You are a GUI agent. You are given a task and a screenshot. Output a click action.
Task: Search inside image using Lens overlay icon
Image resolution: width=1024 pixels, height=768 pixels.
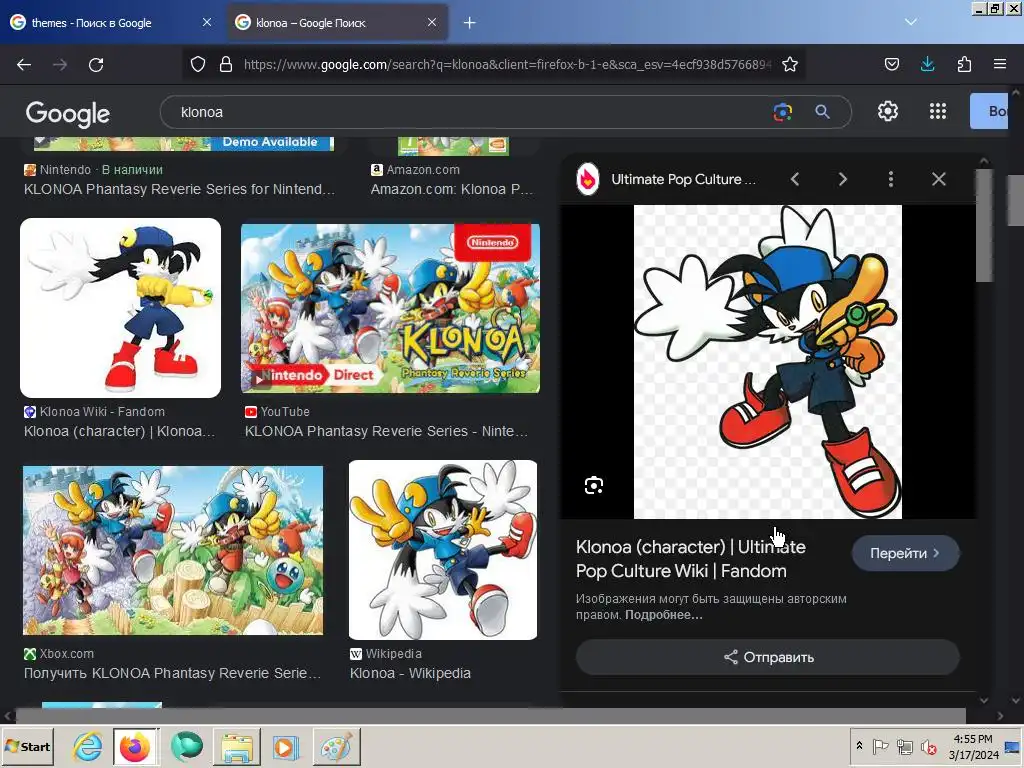tap(594, 485)
